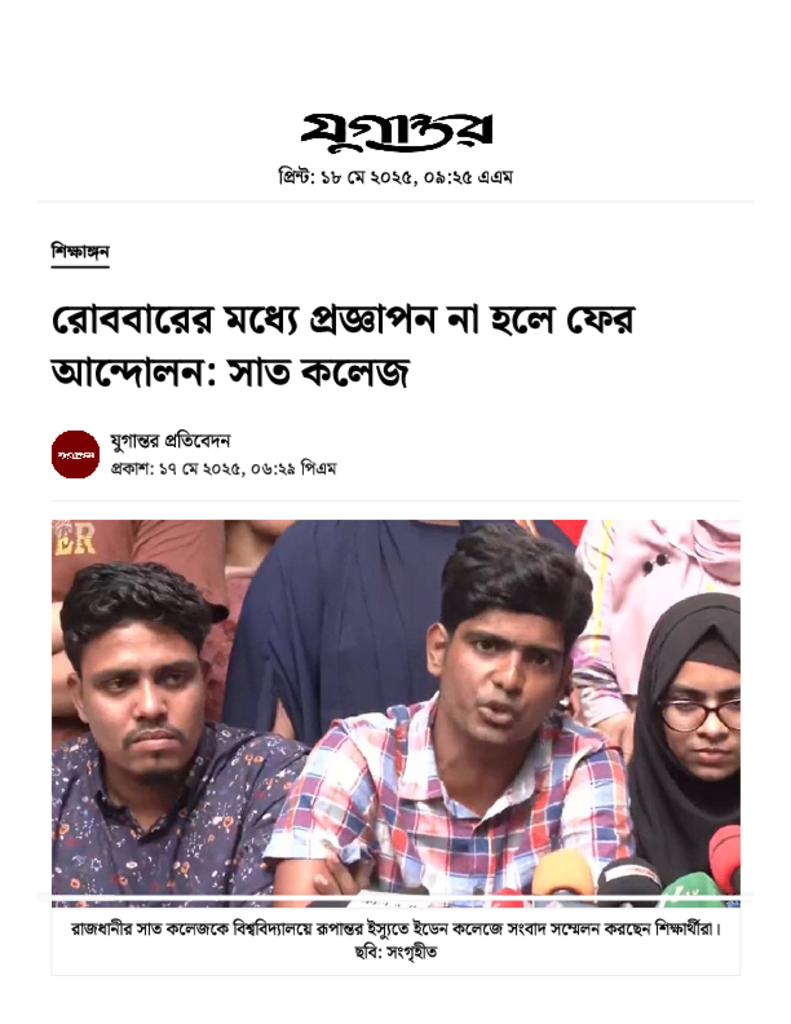Image resolution: width=791 pixels, height=1024 pixels.
Task: Click the green microphone in the photo
Action: point(692,890)
